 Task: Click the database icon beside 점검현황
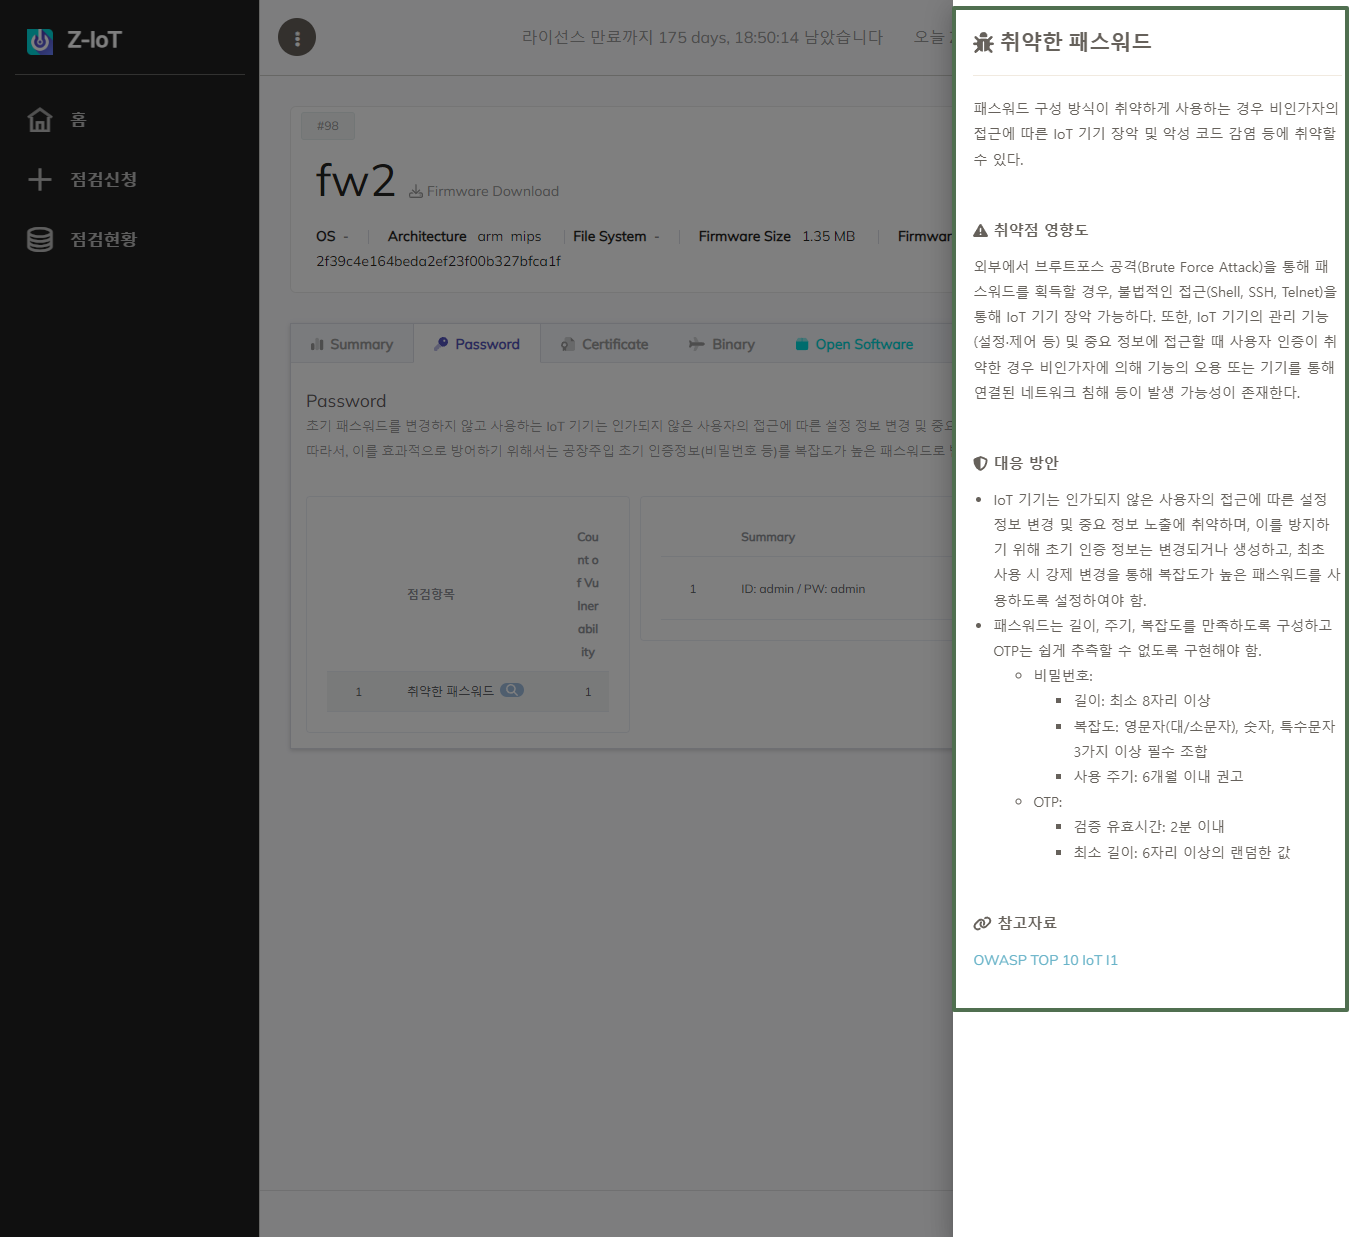tap(40, 240)
